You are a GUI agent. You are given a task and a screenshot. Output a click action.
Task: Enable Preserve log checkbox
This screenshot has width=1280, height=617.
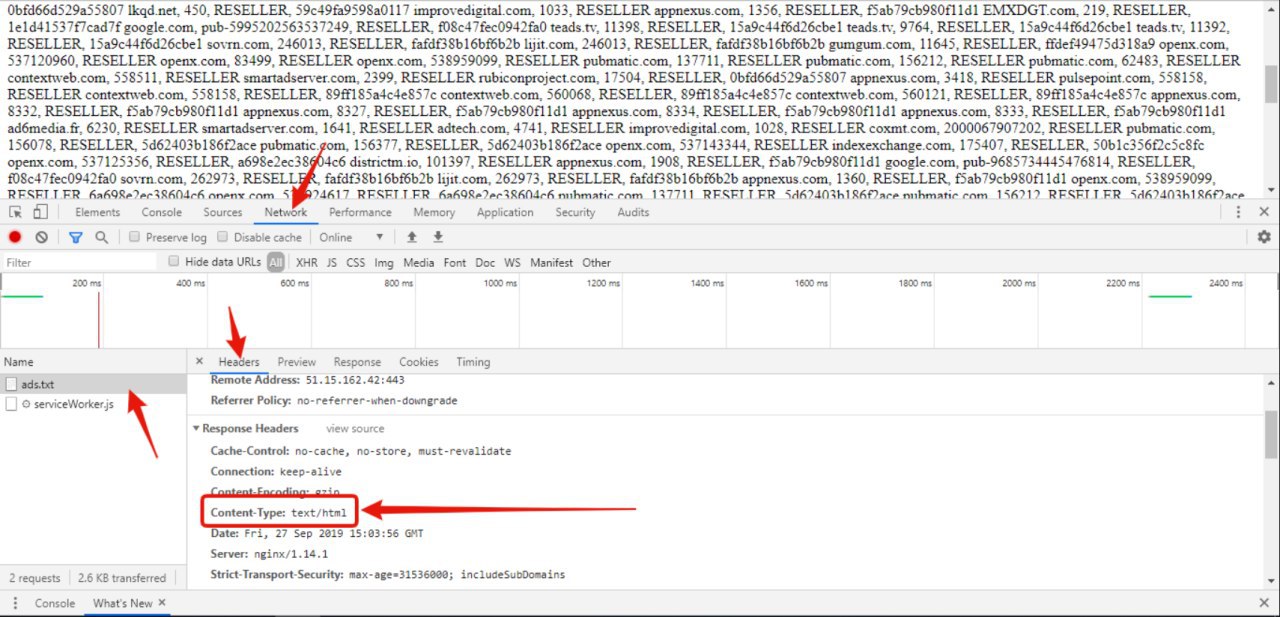tap(134, 237)
